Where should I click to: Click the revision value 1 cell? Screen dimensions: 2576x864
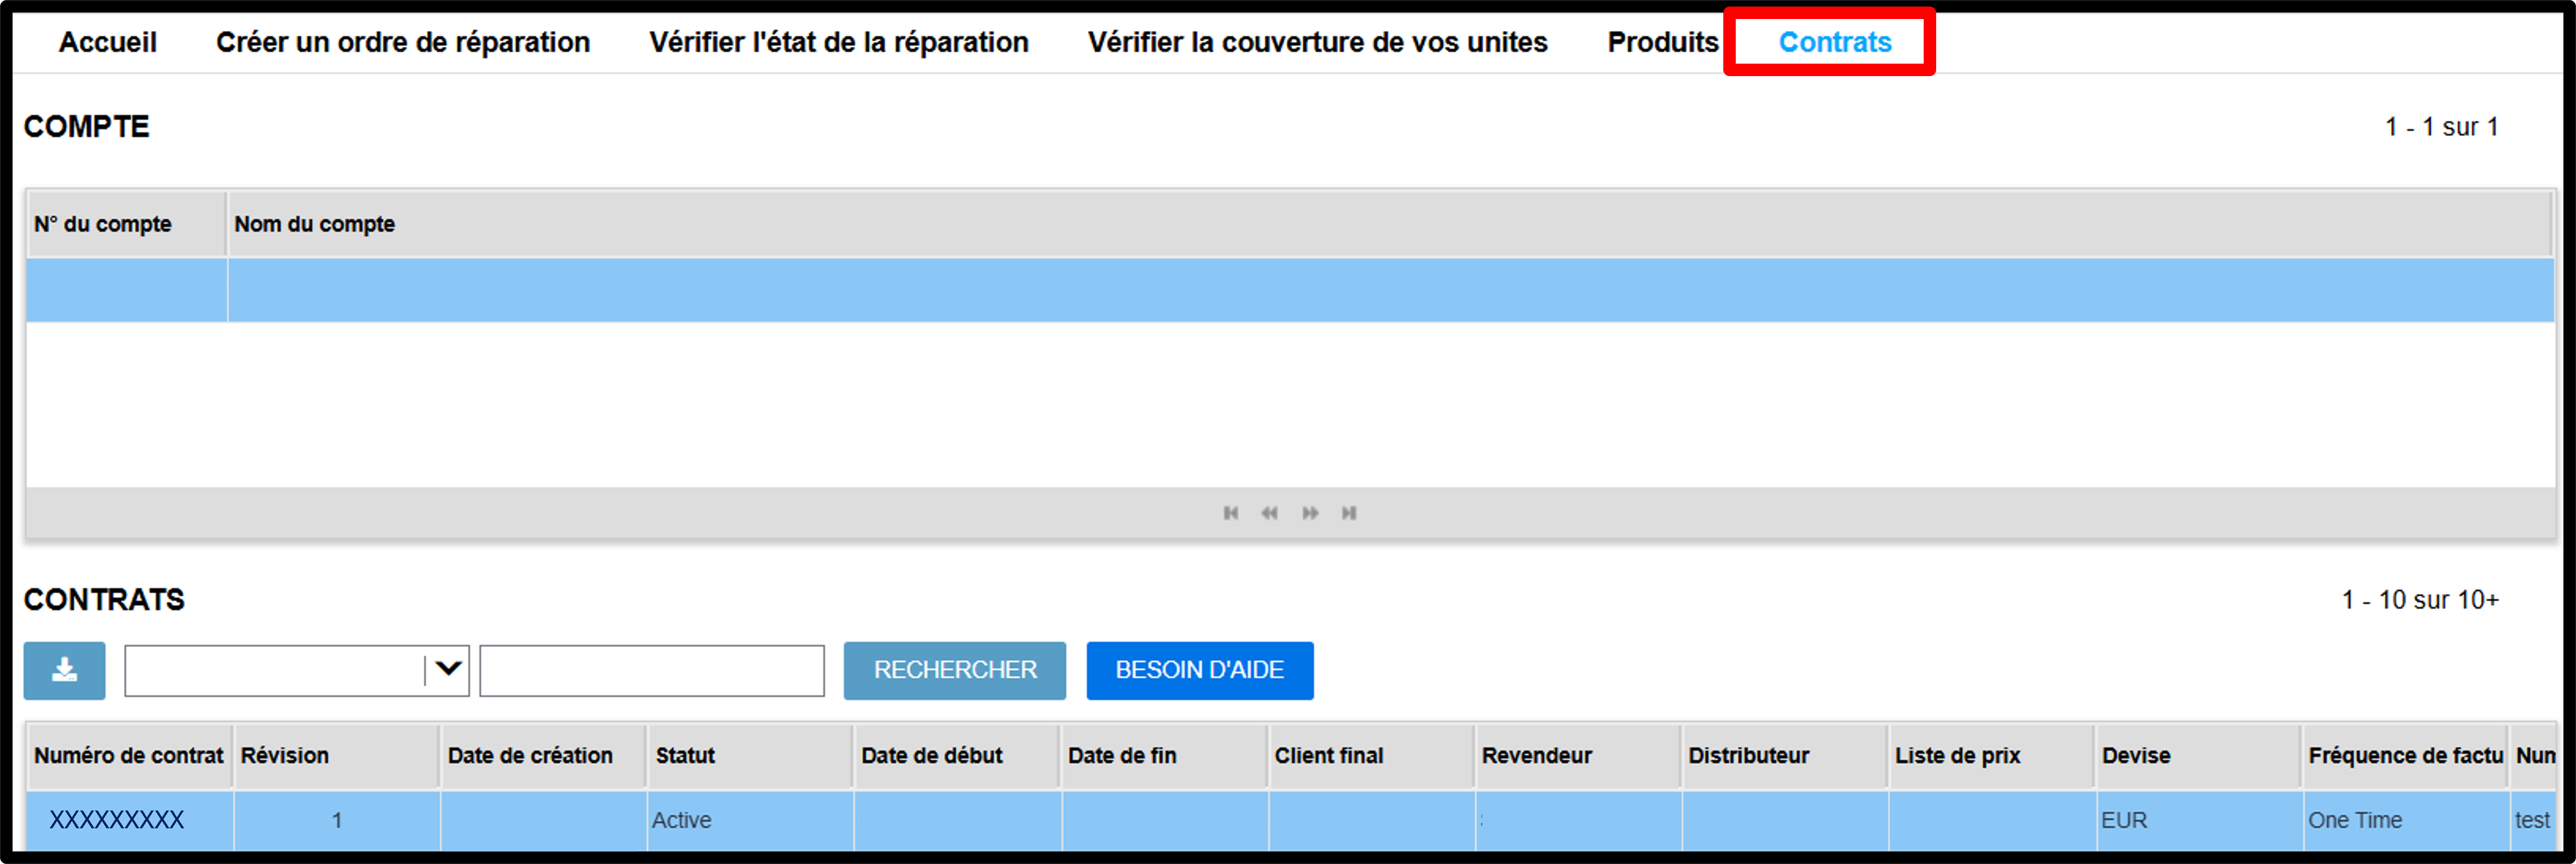click(x=337, y=820)
